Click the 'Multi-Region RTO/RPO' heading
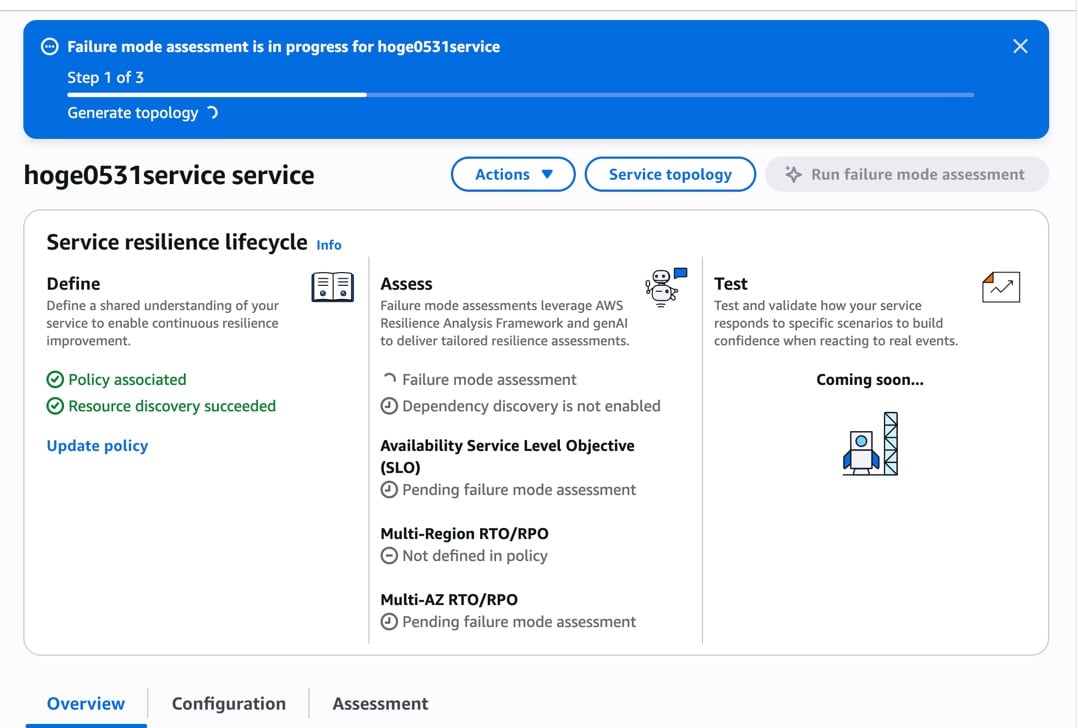Image resolution: width=1078 pixels, height=728 pixels. (x=465, y=533)
